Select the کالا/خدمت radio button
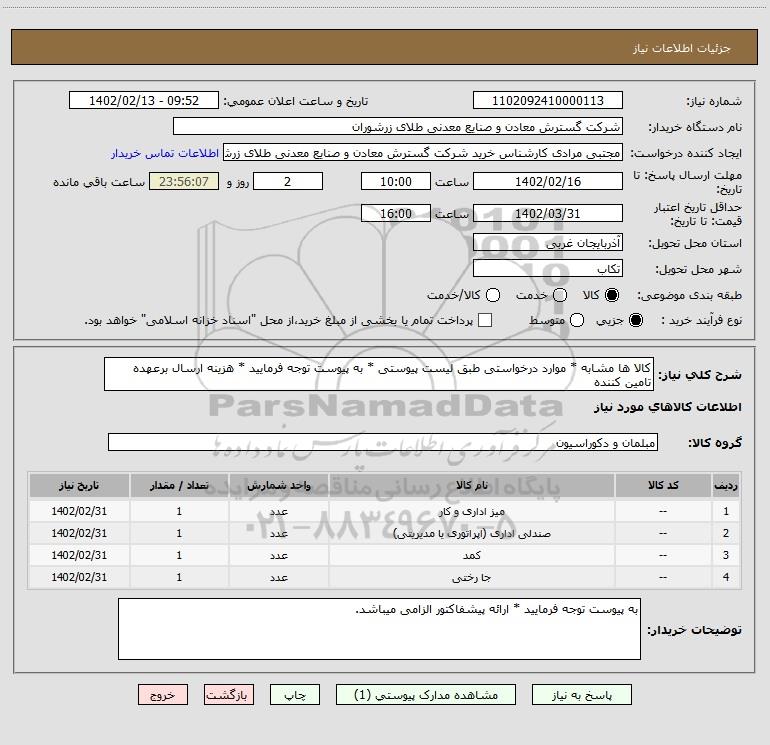This screenshot has height=745, width=770. [493, 295]
